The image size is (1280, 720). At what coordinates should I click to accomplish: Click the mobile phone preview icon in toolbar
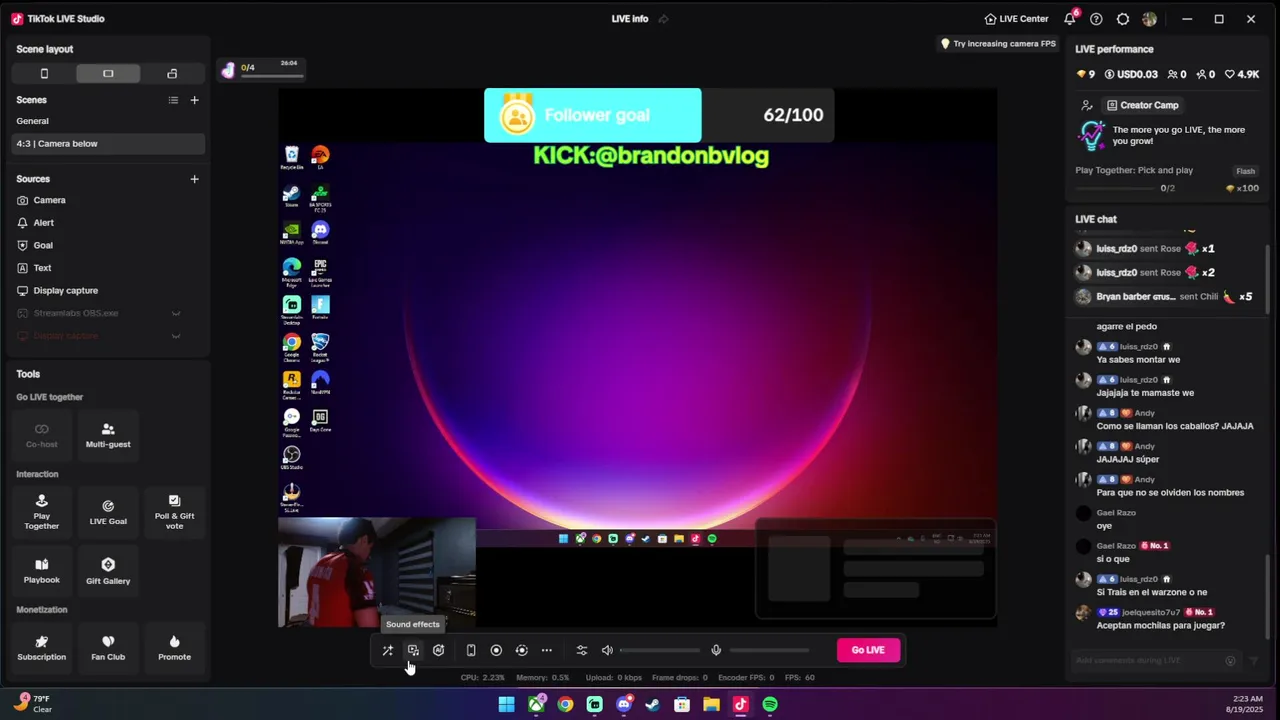tap(471, 650)
